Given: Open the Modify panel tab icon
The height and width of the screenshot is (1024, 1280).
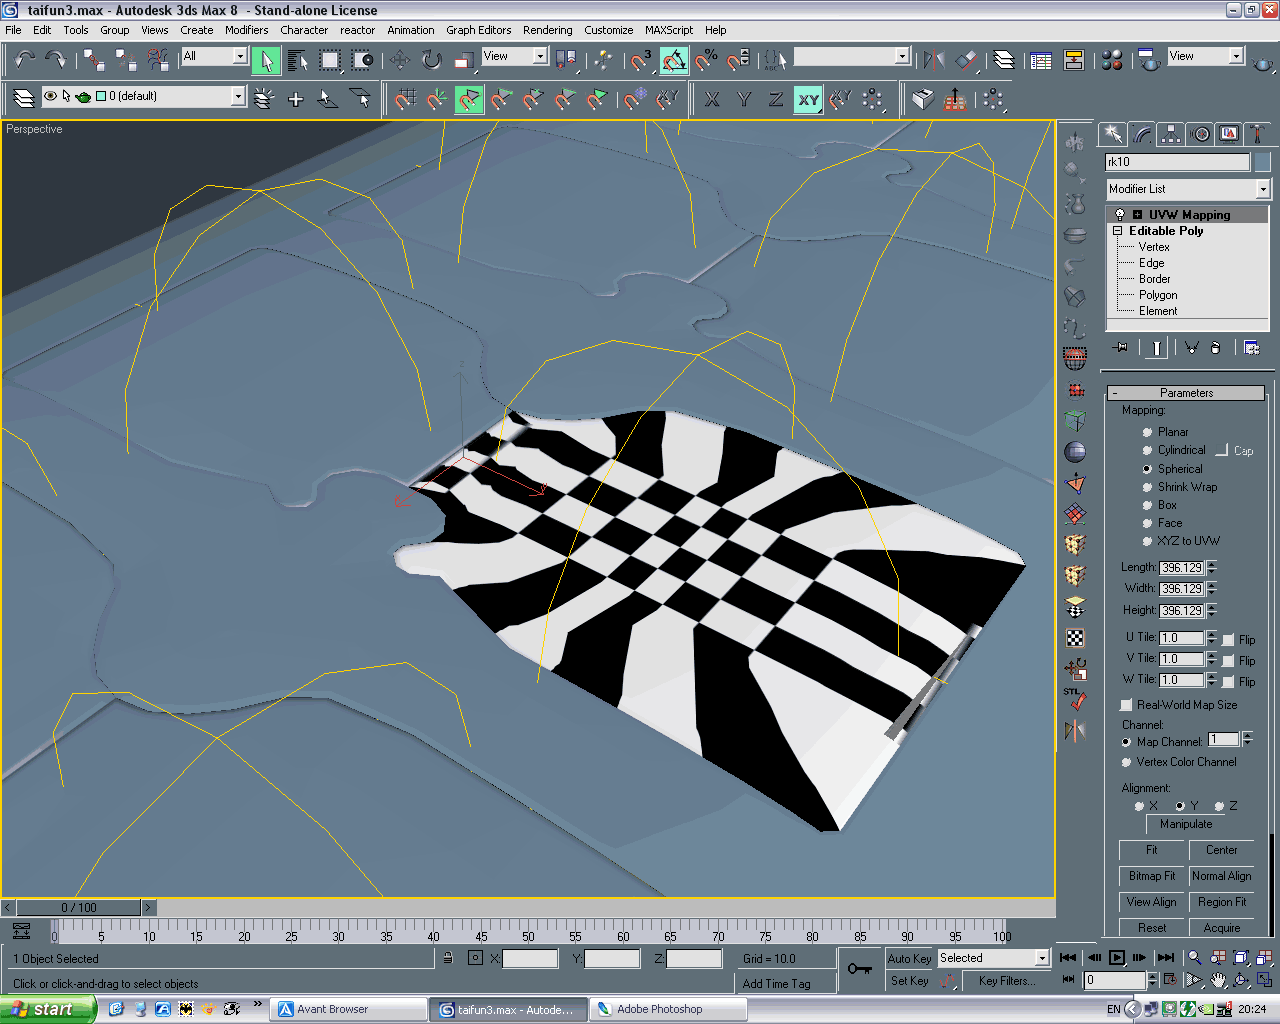Looking at the screenshot, I should tap(1142, 134).
